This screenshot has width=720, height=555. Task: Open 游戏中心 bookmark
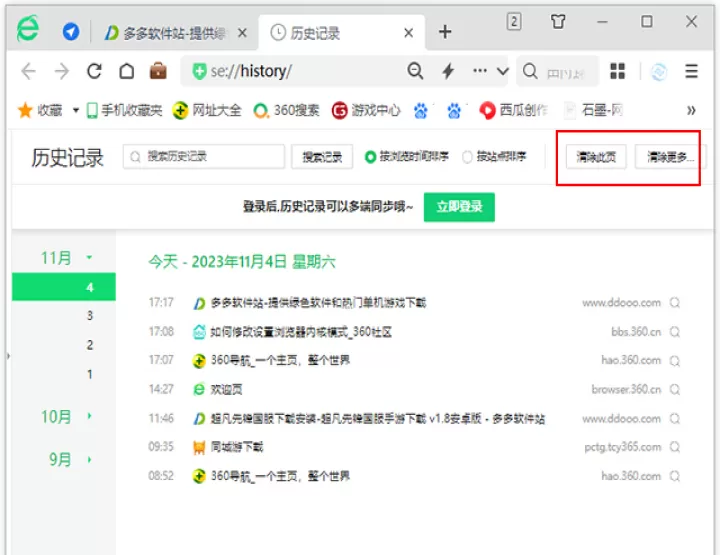(366, 110)
